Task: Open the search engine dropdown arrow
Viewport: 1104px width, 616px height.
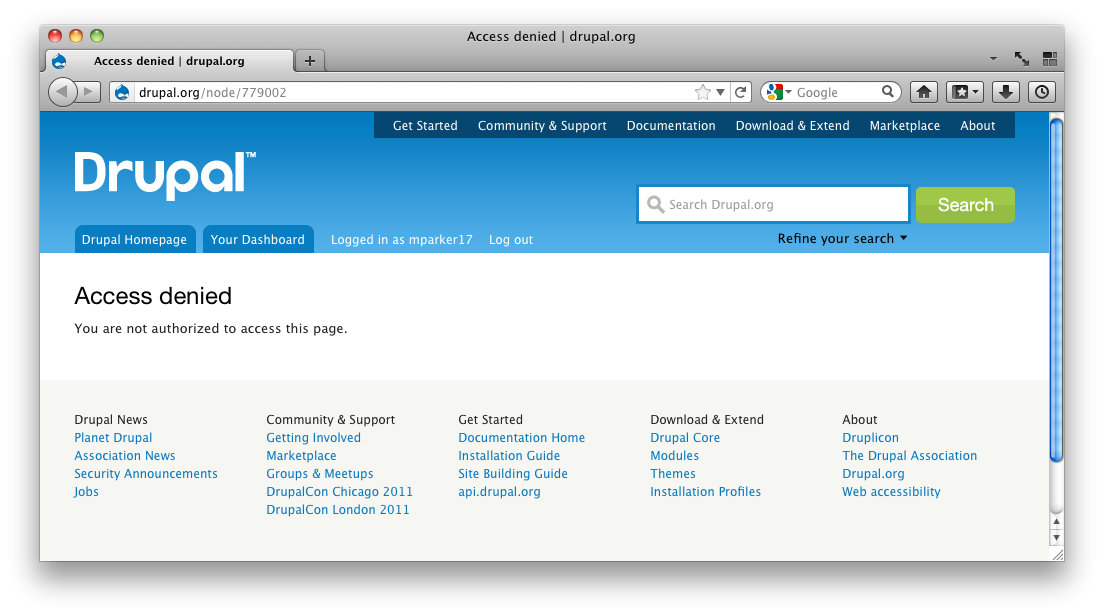Action: 788,91
